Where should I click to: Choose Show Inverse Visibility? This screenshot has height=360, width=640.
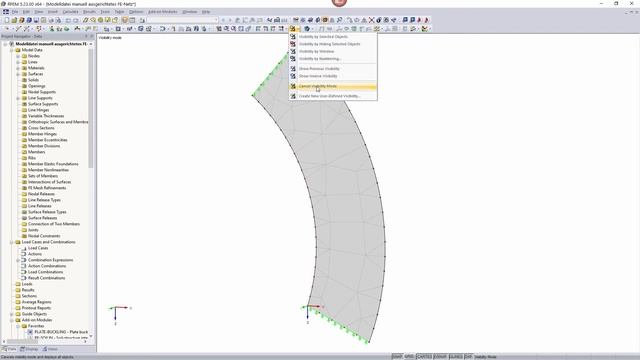(x=333, y=76)
